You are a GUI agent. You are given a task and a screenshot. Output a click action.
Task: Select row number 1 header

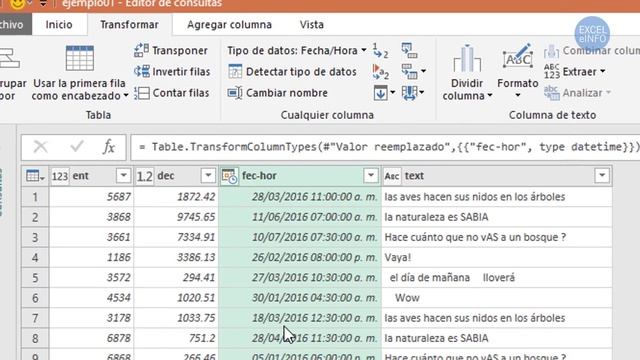click(35, 197)
